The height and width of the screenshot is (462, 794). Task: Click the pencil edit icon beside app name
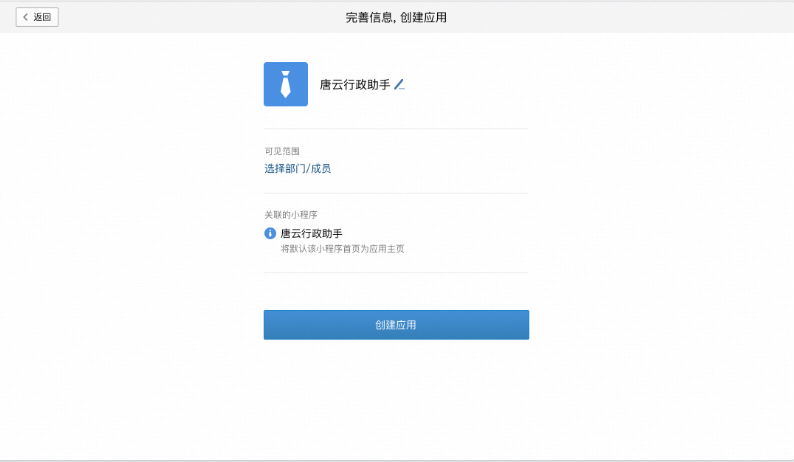pyautogui.click(x=399, y=85)
